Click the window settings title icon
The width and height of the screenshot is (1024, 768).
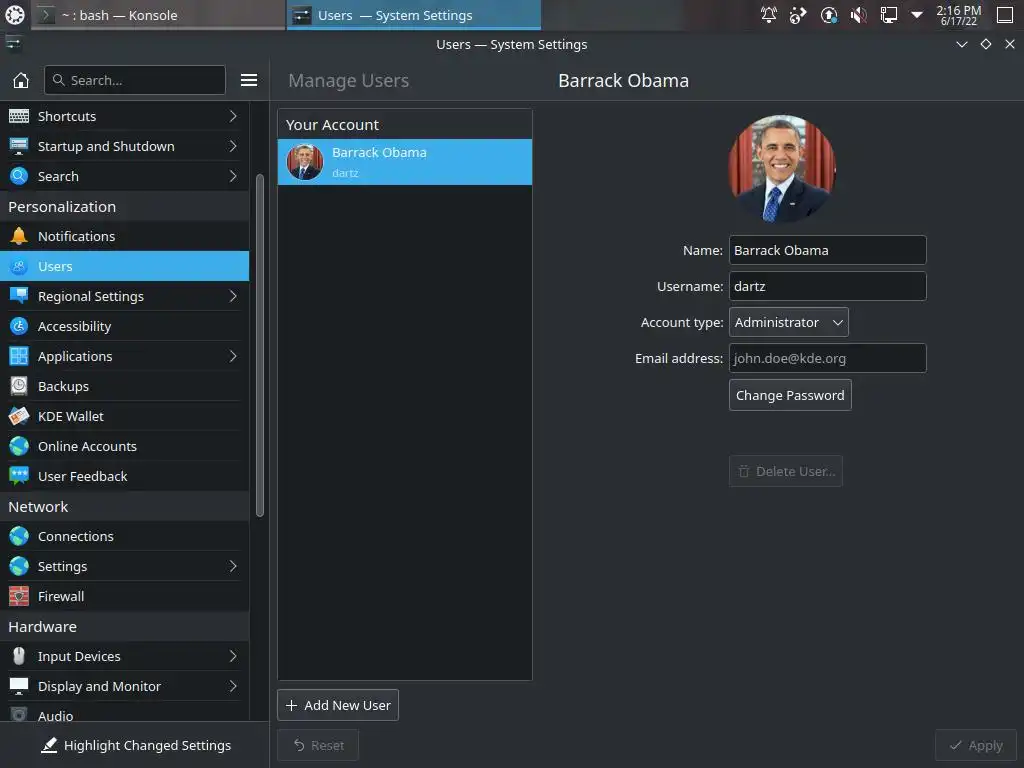[13, 44]
